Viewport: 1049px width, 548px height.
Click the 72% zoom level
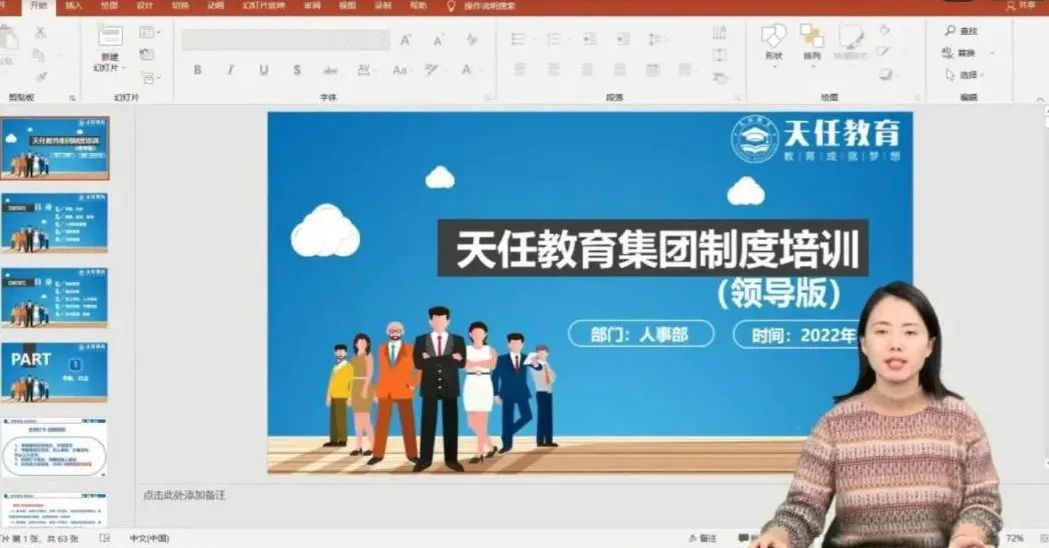1014,538
